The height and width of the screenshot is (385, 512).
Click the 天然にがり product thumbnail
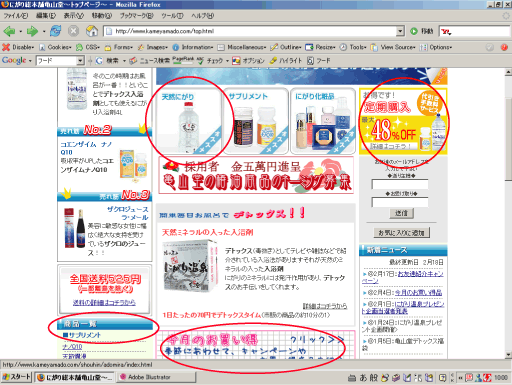tap(189, 121)
